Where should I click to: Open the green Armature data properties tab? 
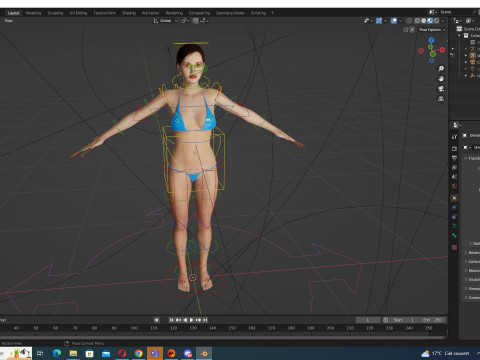pos(454,226)
